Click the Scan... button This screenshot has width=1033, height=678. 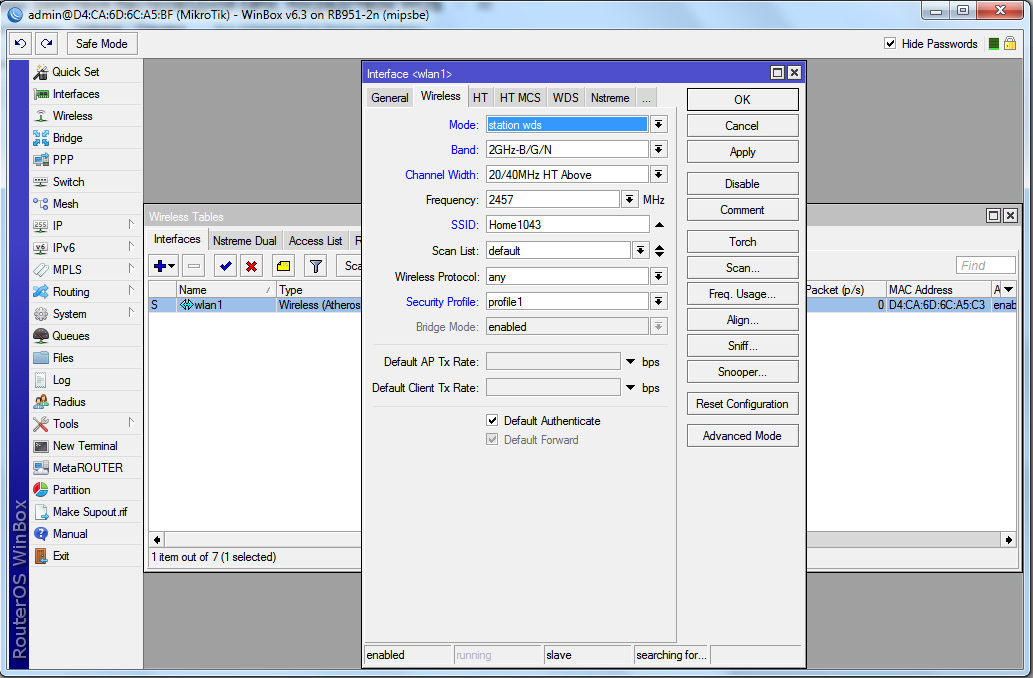pyautogui.click(x=742, y=268)
